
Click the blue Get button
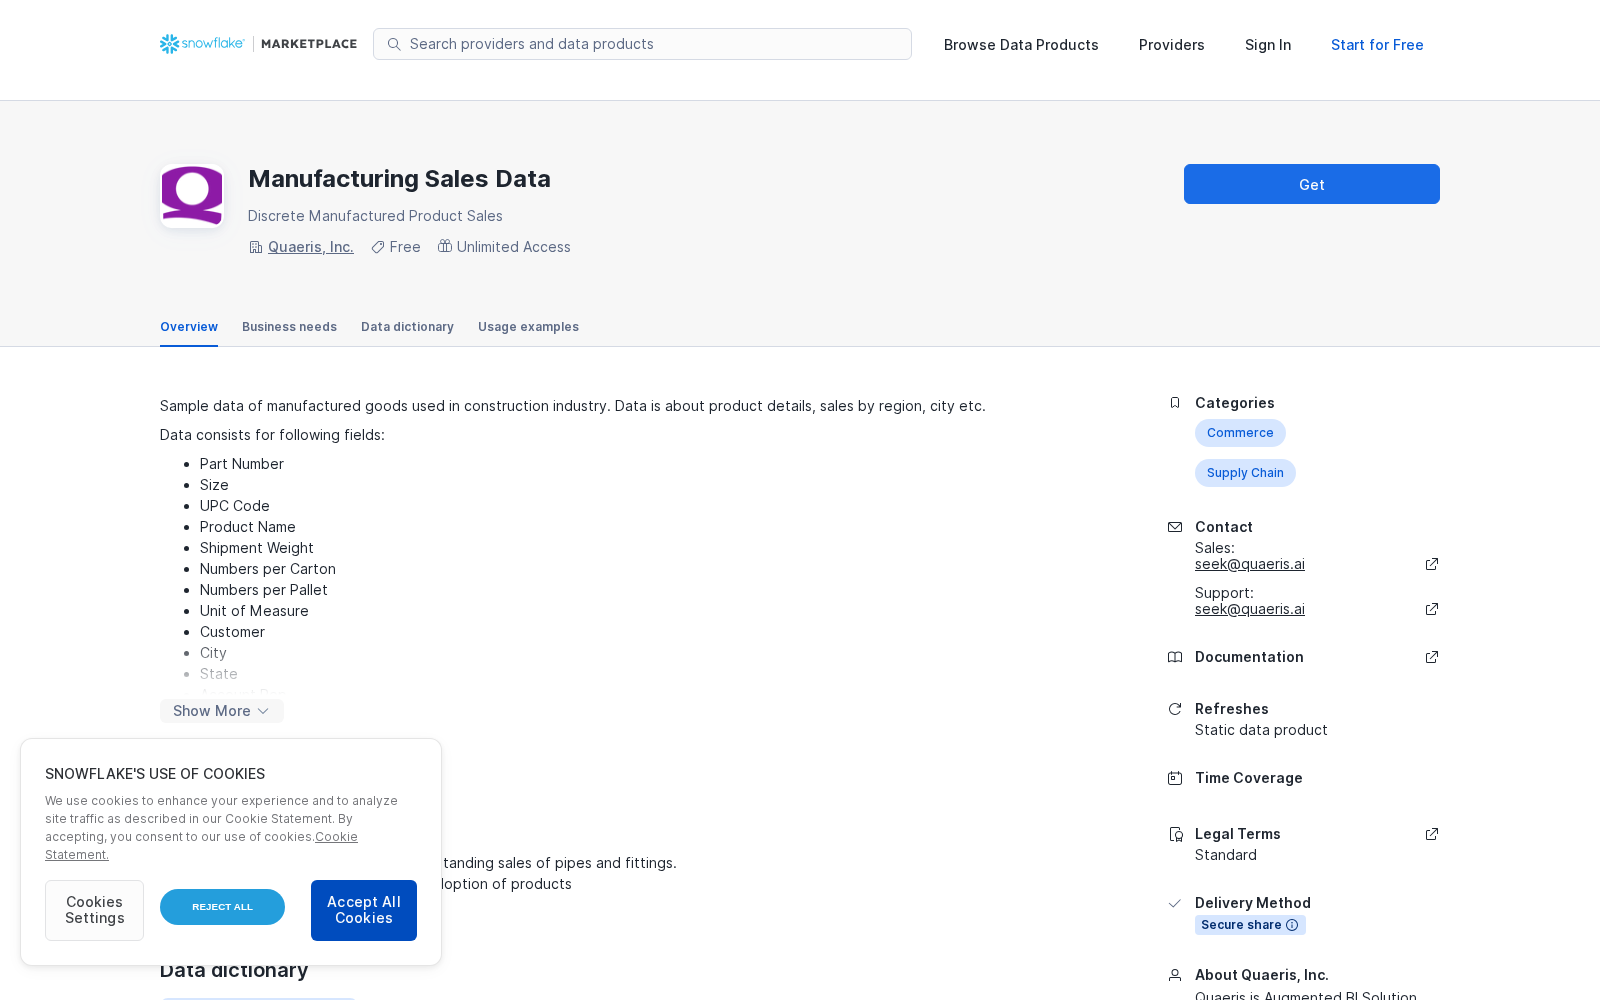click(1312, 184)
